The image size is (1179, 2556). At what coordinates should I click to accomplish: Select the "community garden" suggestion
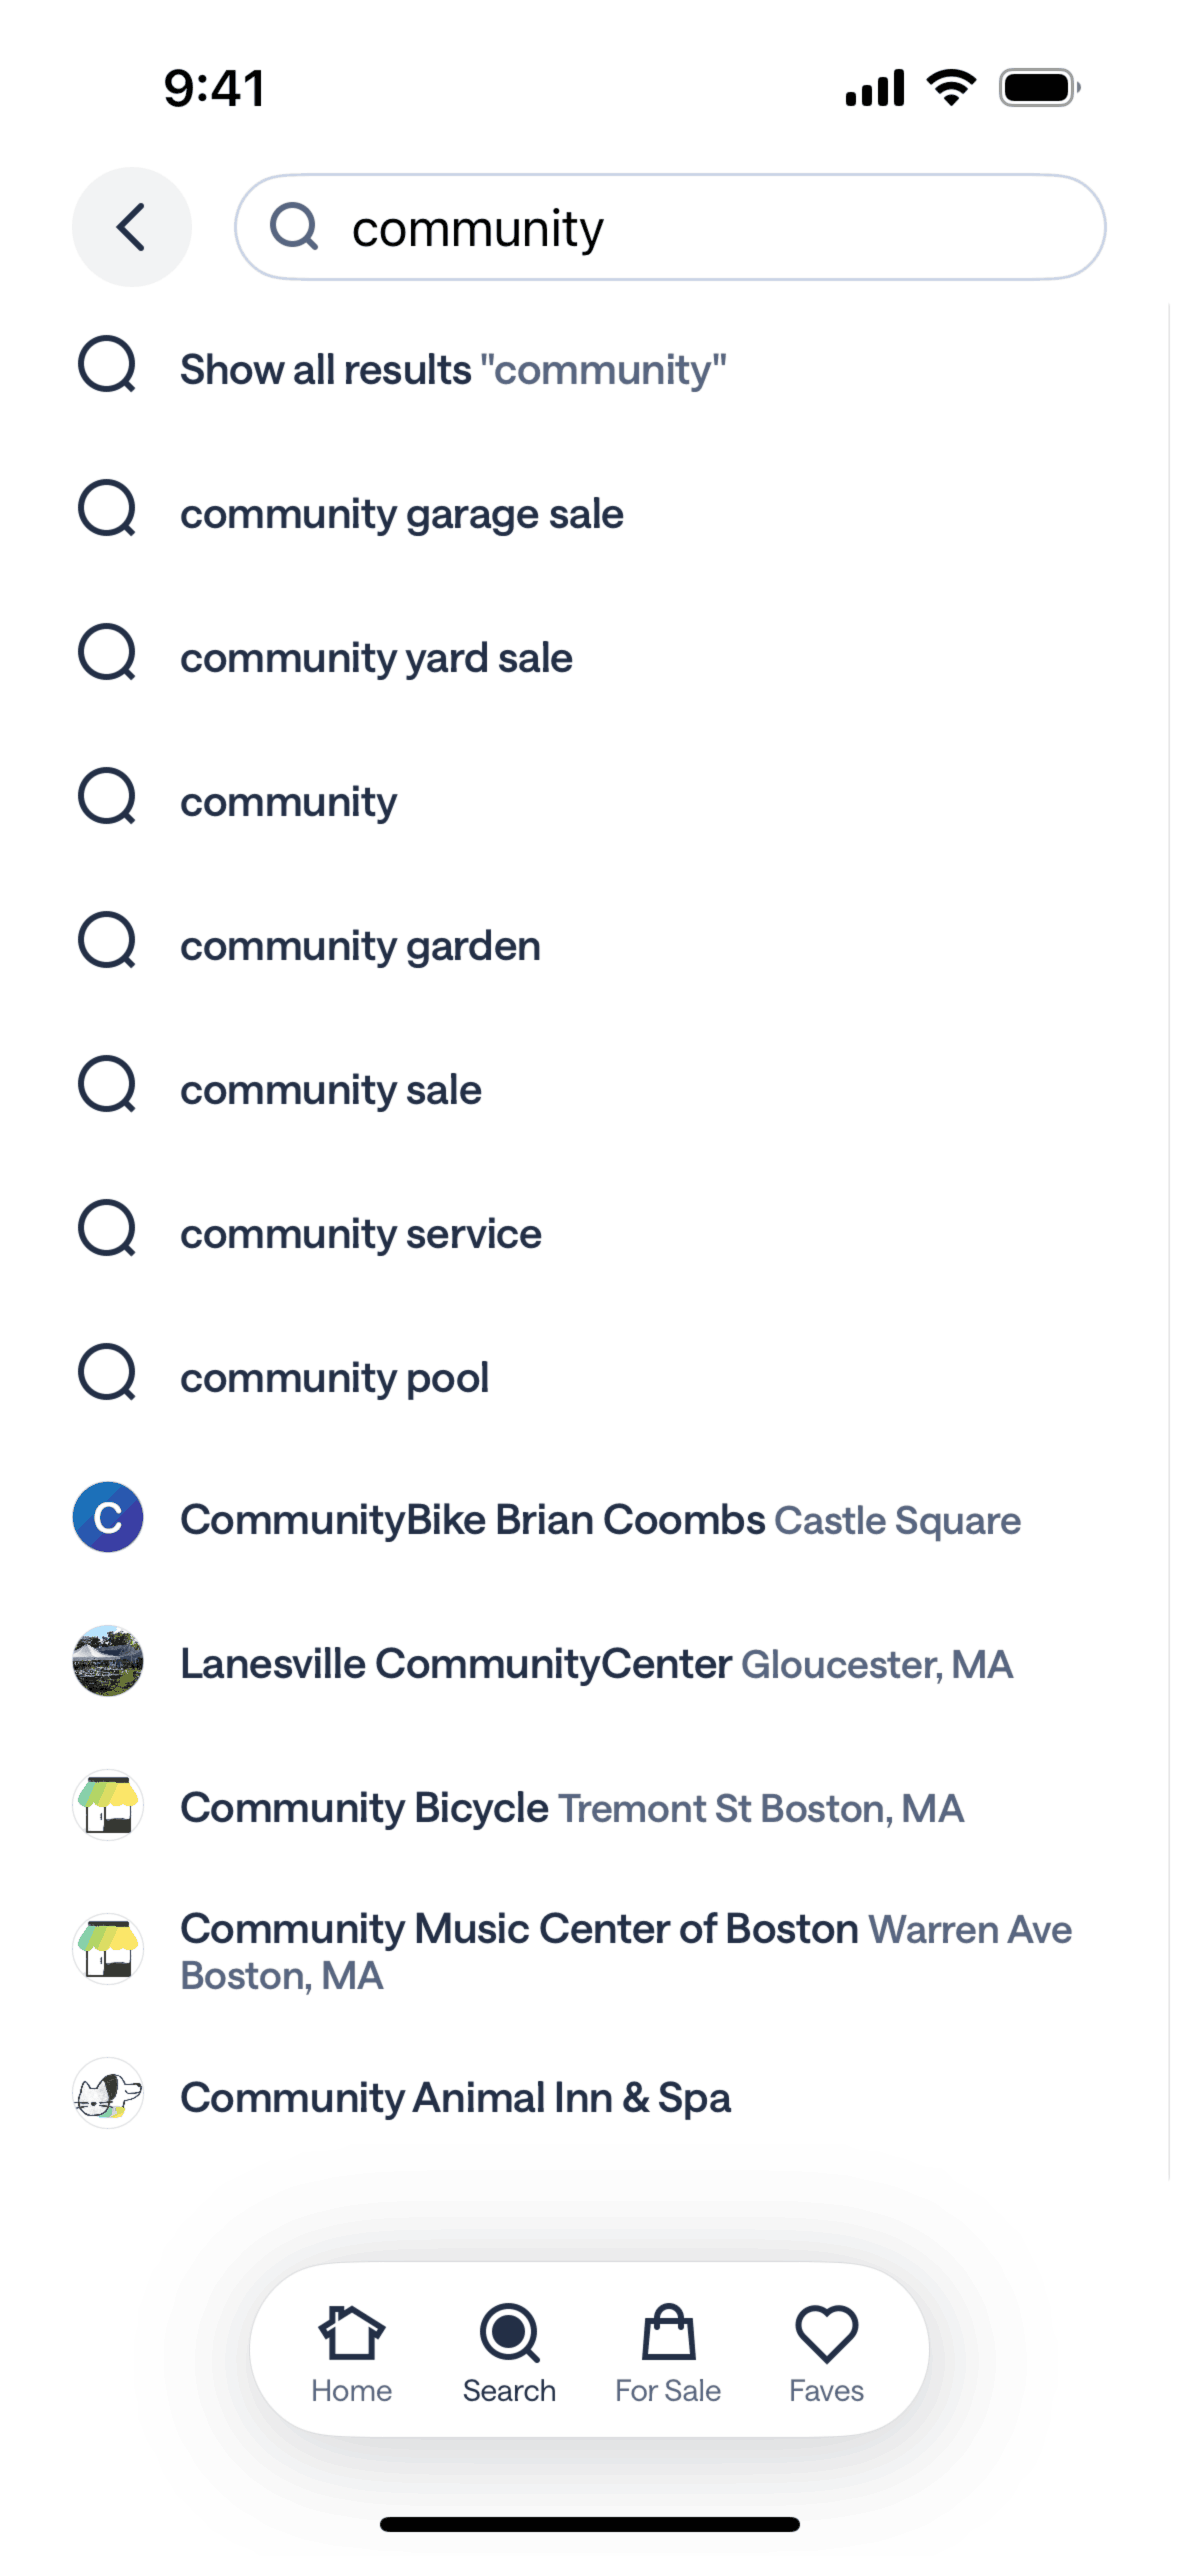(x=360, y=946)
